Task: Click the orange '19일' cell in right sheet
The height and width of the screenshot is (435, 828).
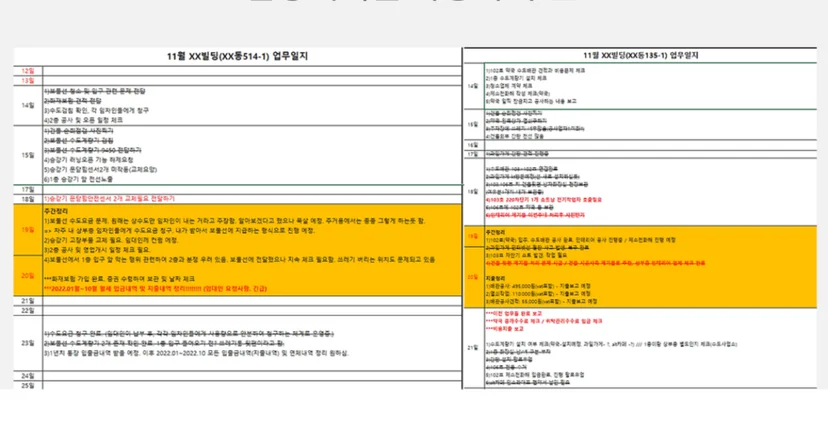Action: pyautogui.click(x=473, y=237)
